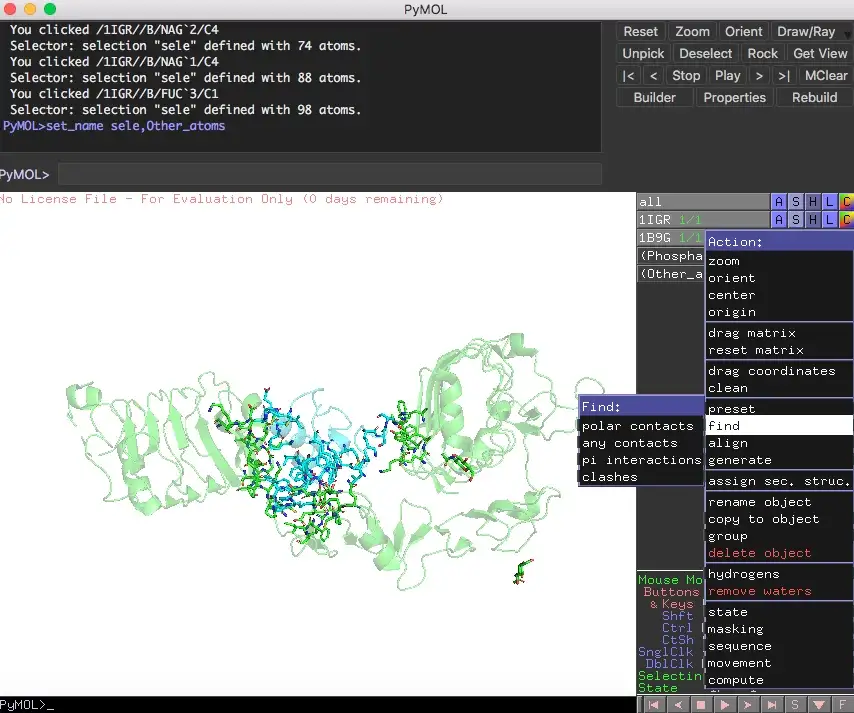This screenshot has width=854, height=713.
Task: Choose remove waters from Action menu
Action: 759,591
